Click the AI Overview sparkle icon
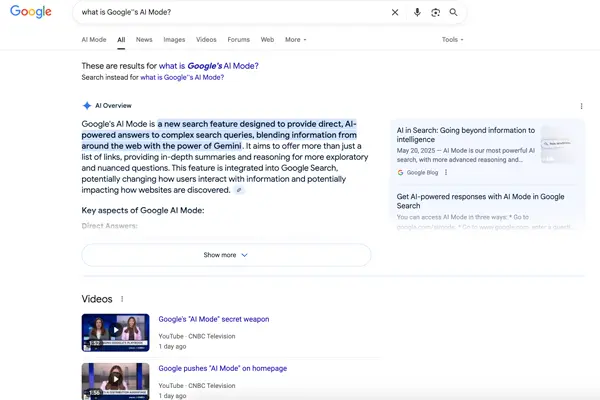600x400 pixels. click(87, 106)
